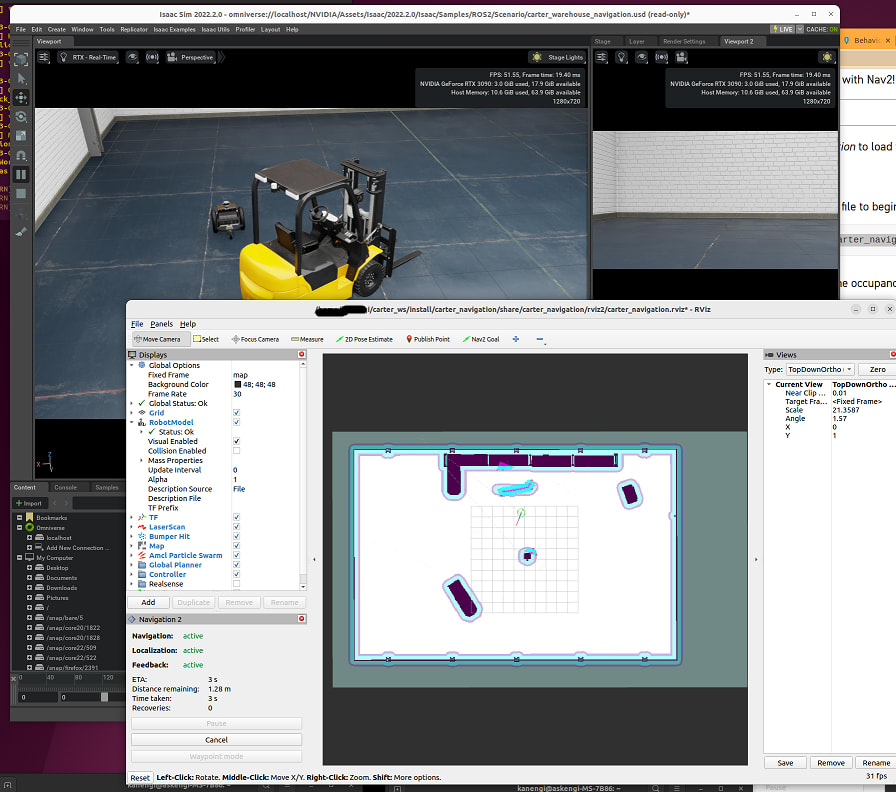Viewport: 896px width, 792px height.
Task: Select the arrow Select tool in Isaac Sim toolbar
Action: pyautogui.click(x=21, y=78)
